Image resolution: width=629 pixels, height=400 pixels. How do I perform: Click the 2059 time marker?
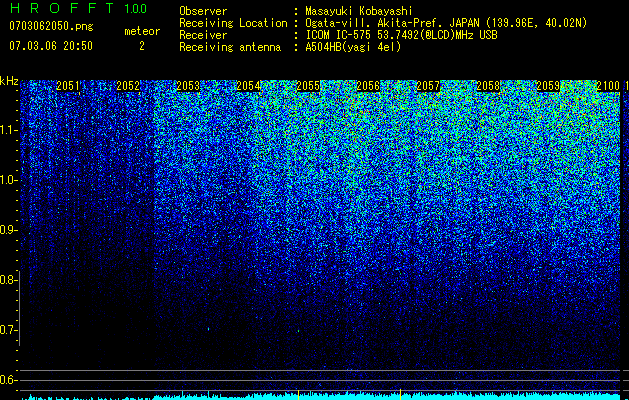548,86
